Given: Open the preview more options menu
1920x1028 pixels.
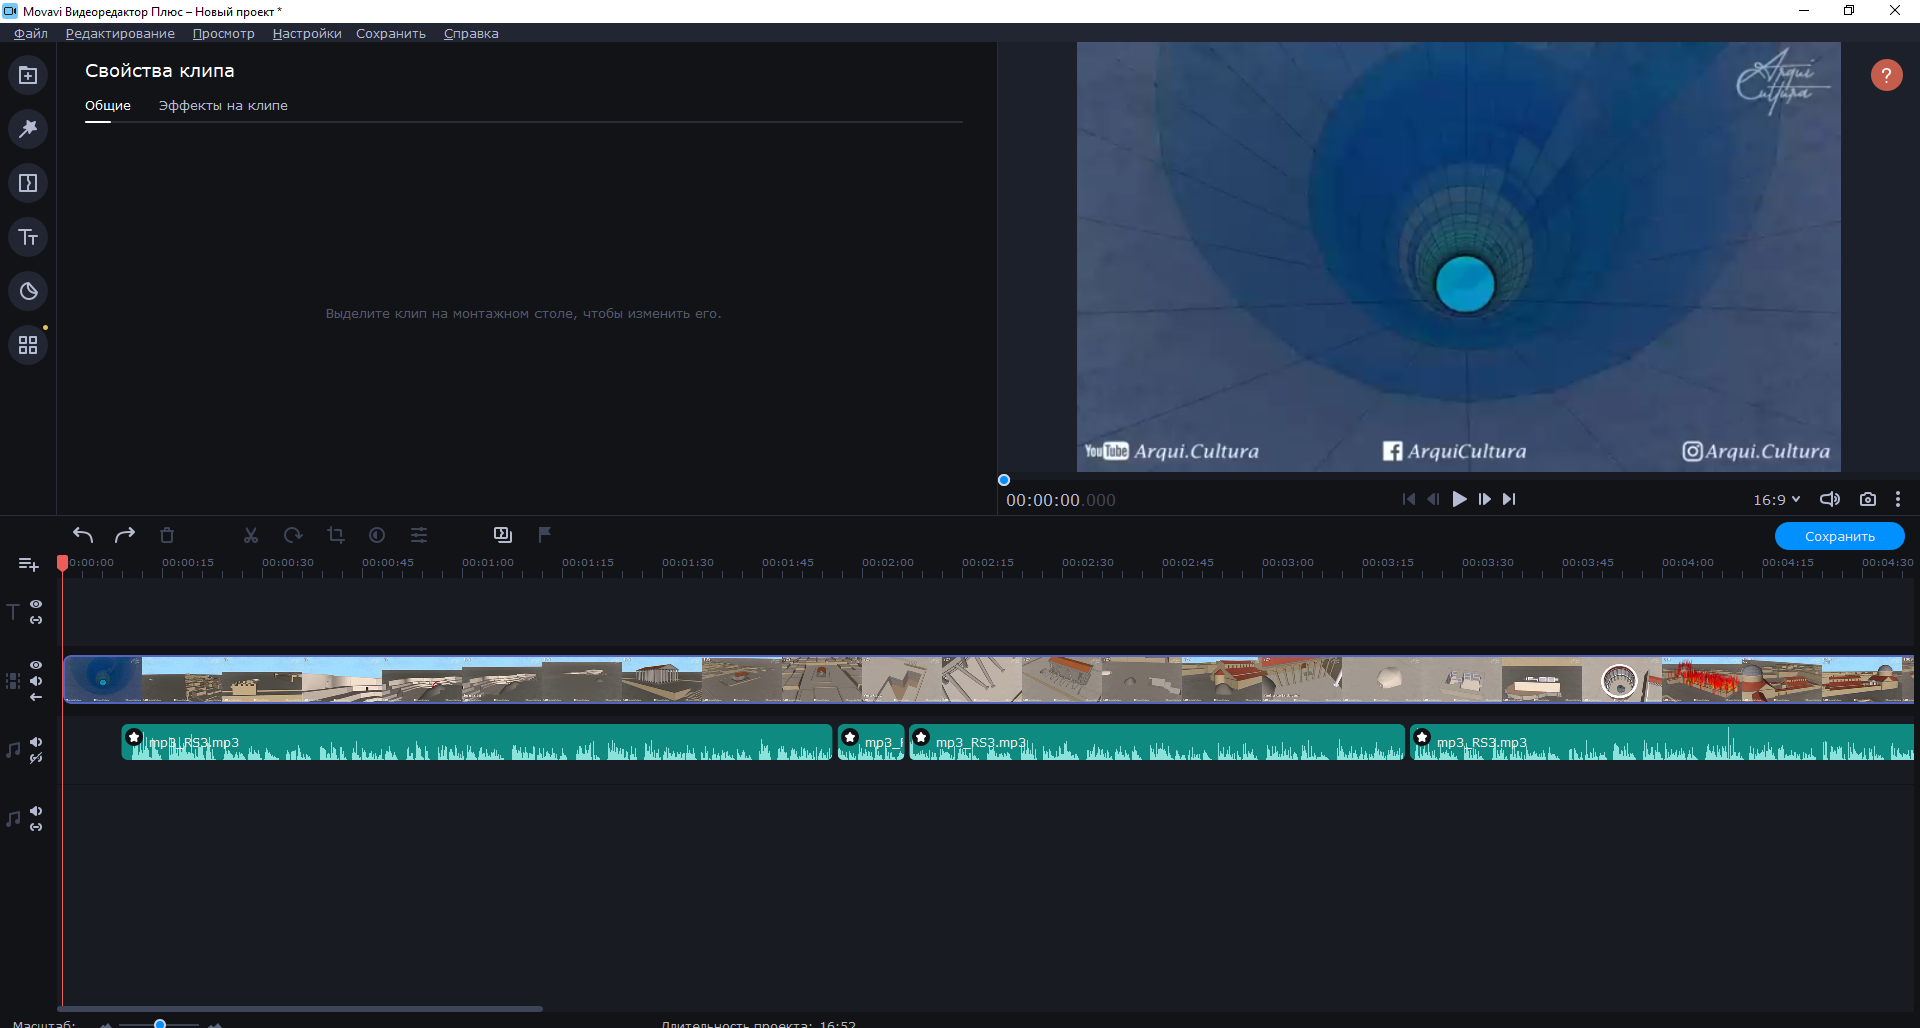Looking at the screenshot, I should click(1898, 499).
